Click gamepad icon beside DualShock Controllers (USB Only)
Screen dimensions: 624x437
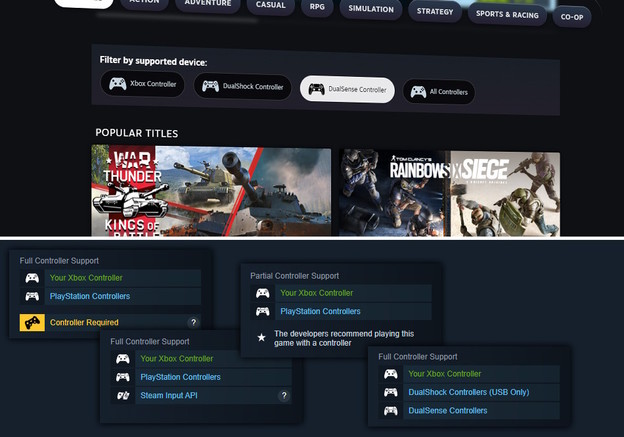coord(391,392)
